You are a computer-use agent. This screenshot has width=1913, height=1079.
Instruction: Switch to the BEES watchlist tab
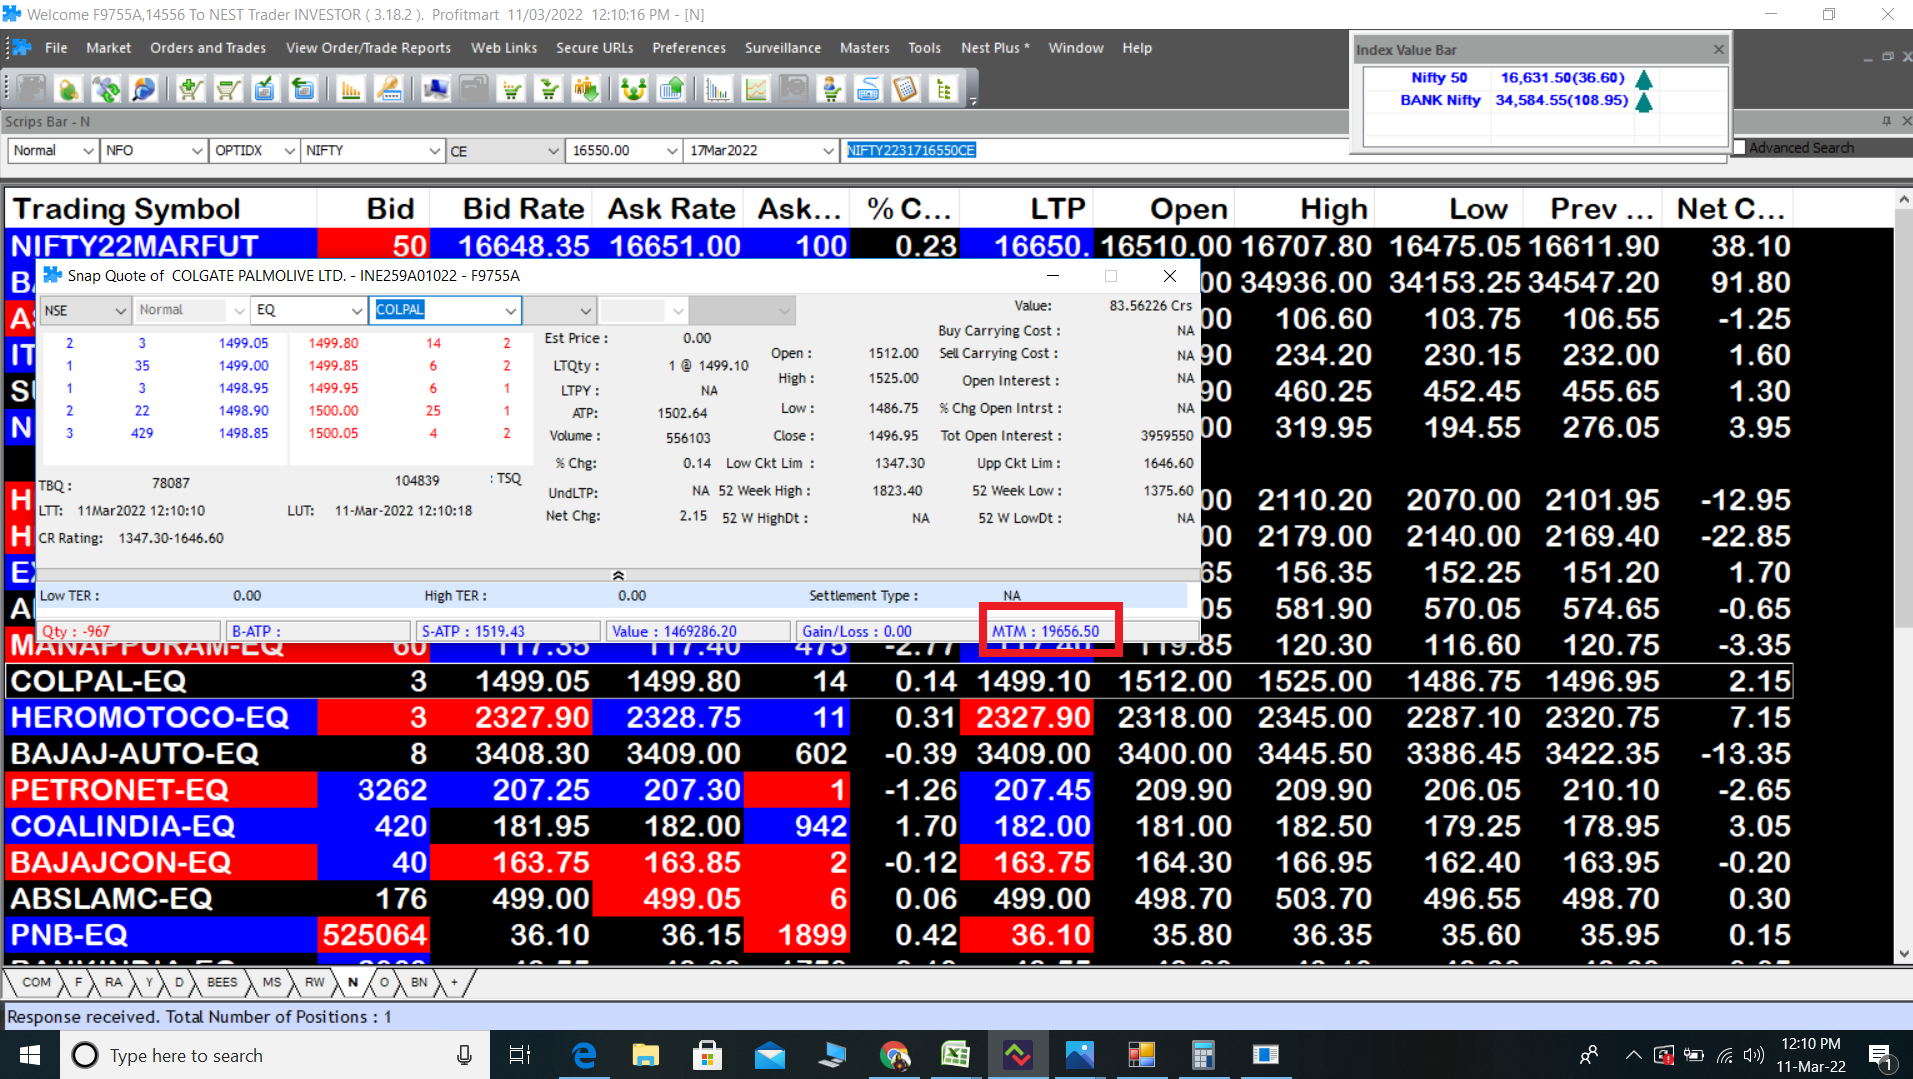(222, 982)
